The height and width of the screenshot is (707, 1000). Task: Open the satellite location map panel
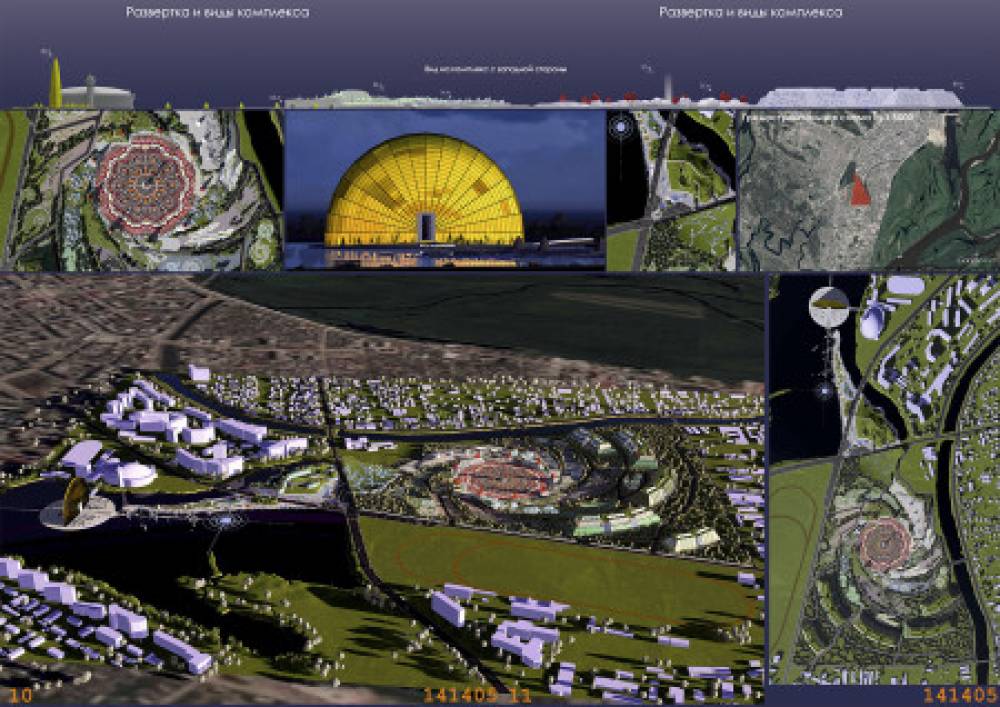[866, 190]
